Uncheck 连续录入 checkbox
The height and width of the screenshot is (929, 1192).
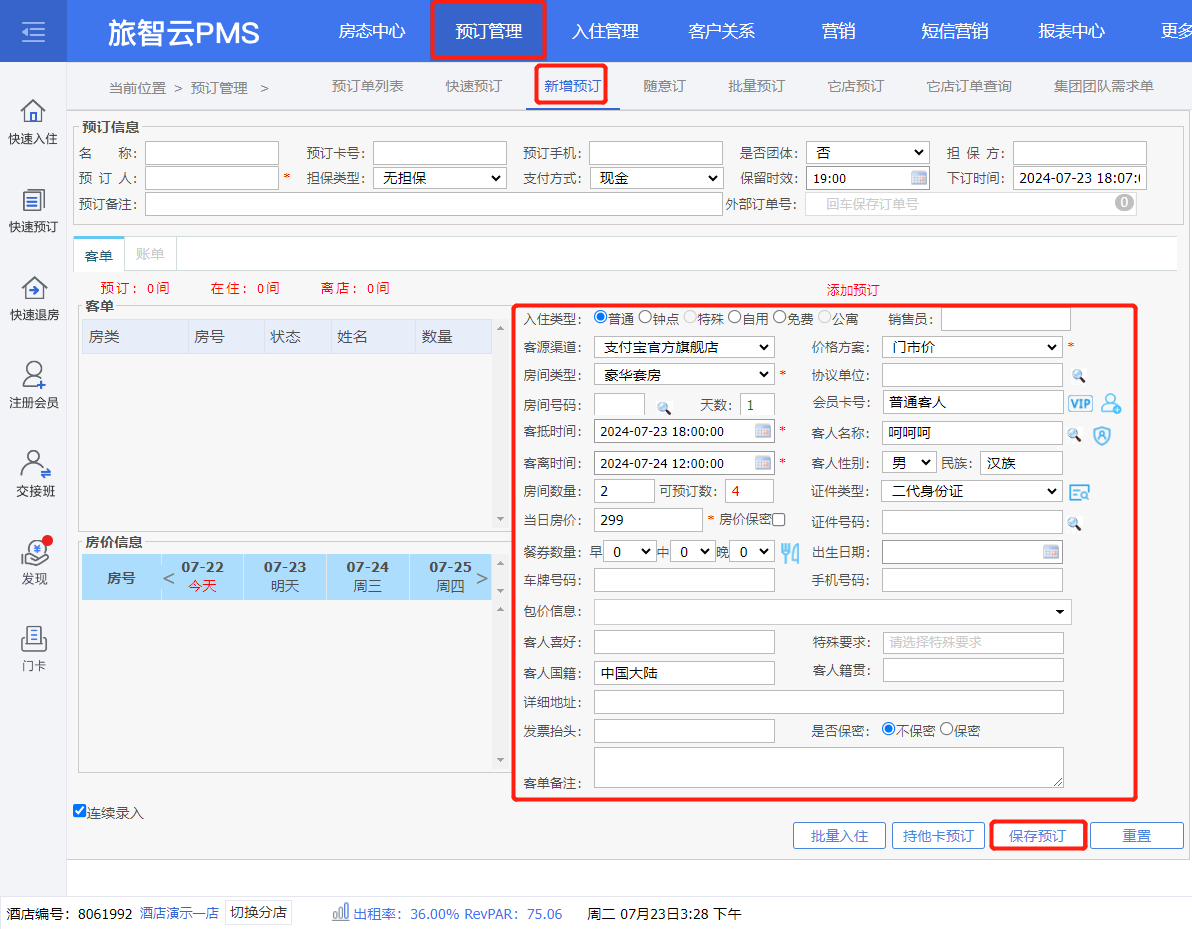79,810
